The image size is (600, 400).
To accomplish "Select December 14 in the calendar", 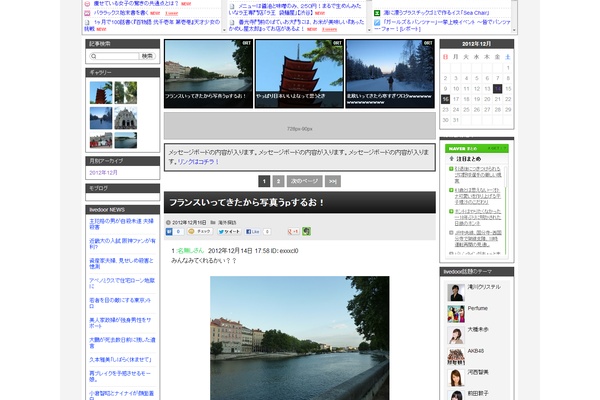I will [x=497, y=89].
